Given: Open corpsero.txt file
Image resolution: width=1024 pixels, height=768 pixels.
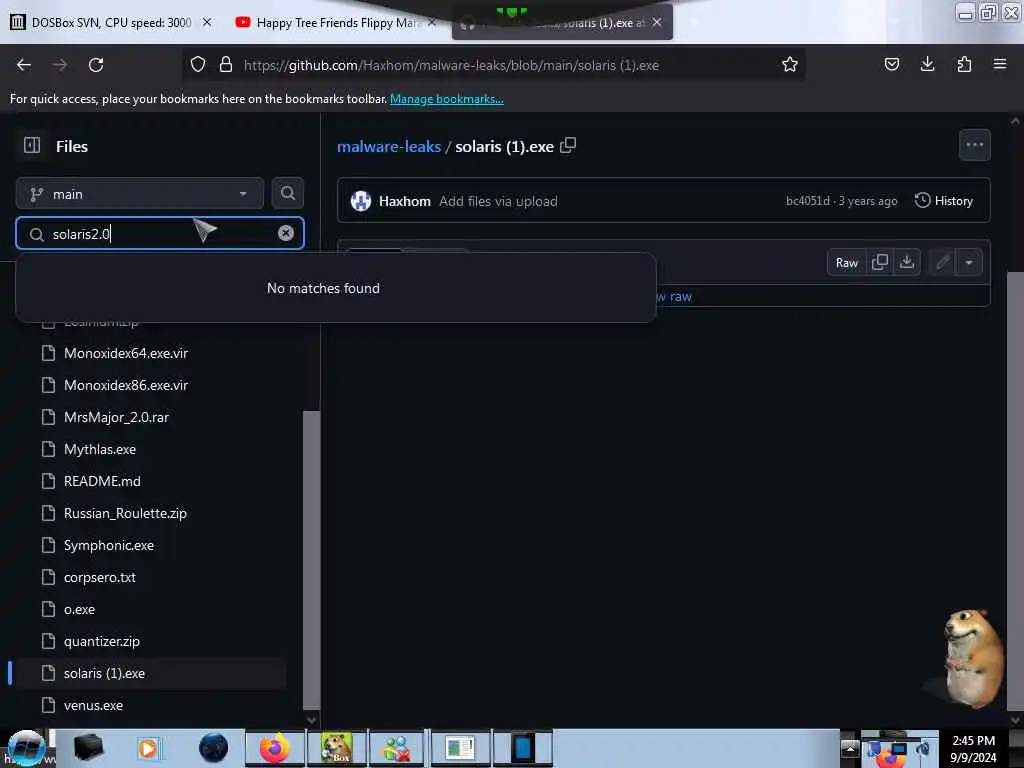Looking at the screenshot, I should pos(99,577).
